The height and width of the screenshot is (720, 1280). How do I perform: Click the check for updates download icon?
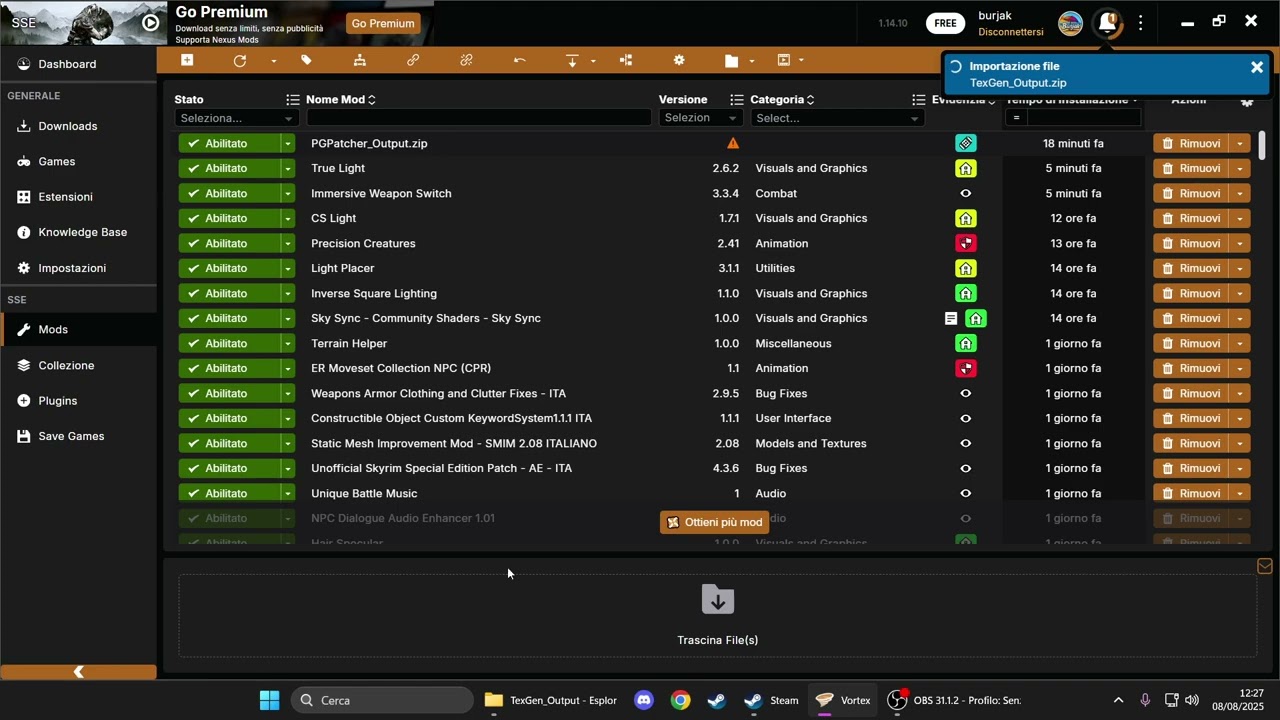point(572,61)
